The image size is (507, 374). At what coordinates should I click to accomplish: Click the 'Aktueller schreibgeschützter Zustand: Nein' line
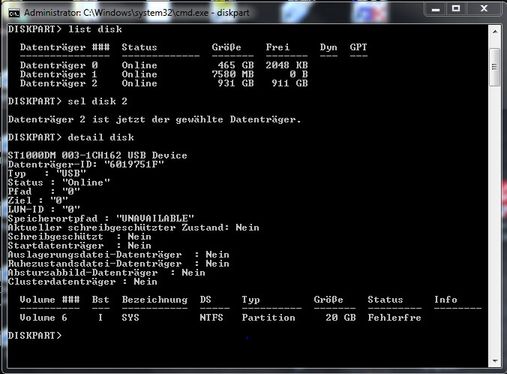click(134, 227)
